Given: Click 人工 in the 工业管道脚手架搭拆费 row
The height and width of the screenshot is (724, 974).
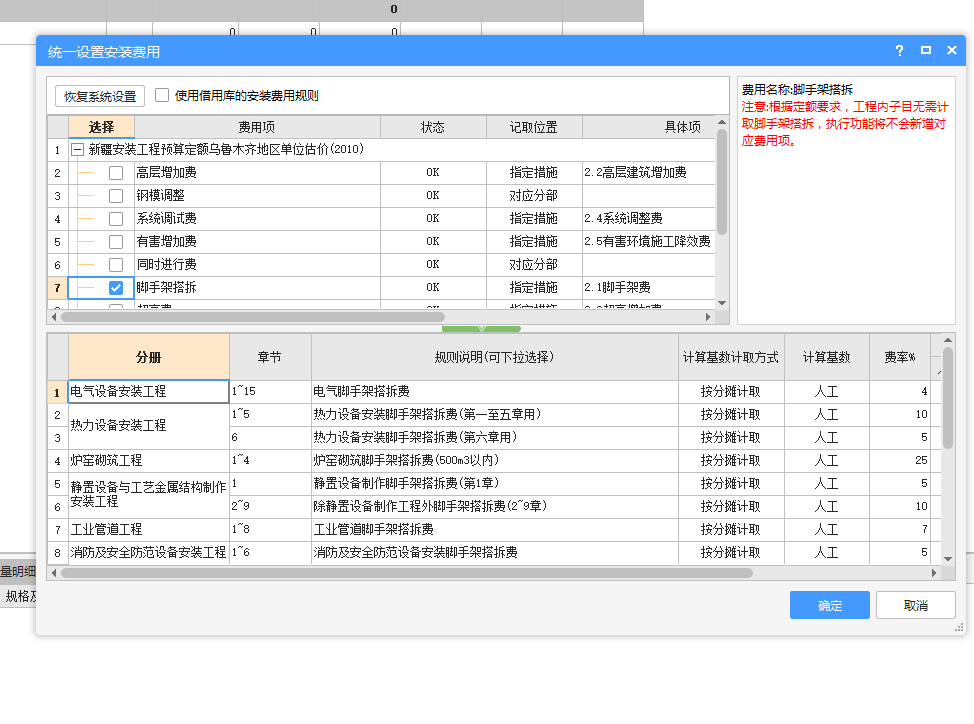Looking at the screenshot, I should point(827,530).
